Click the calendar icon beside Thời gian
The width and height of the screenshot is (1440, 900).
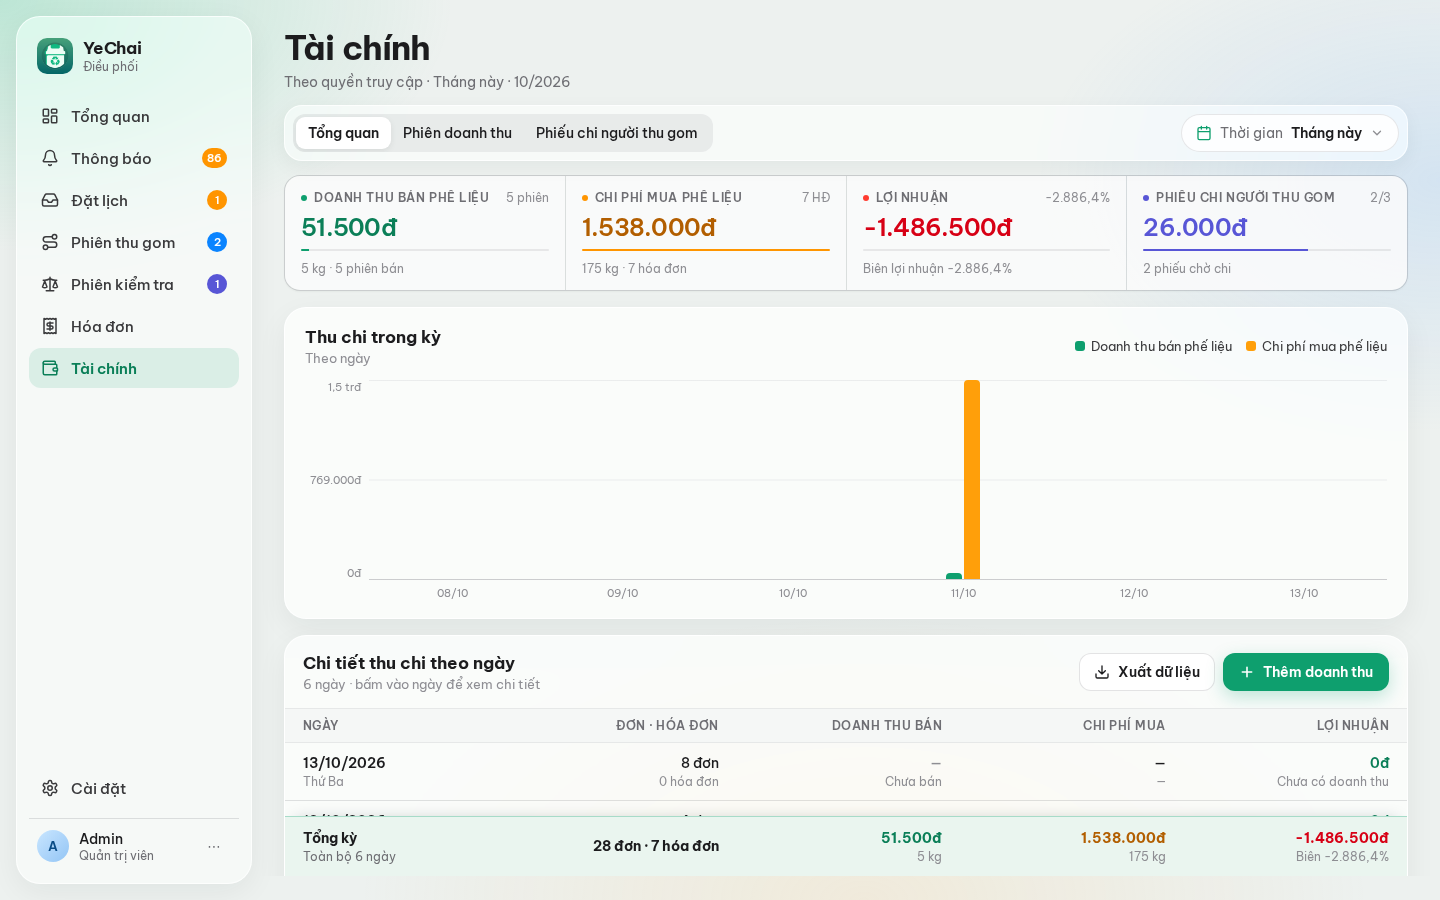point(1204,133)
